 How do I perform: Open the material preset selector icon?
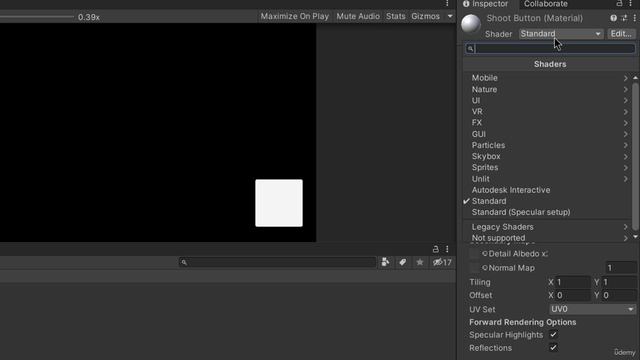(x=624, y=18)
